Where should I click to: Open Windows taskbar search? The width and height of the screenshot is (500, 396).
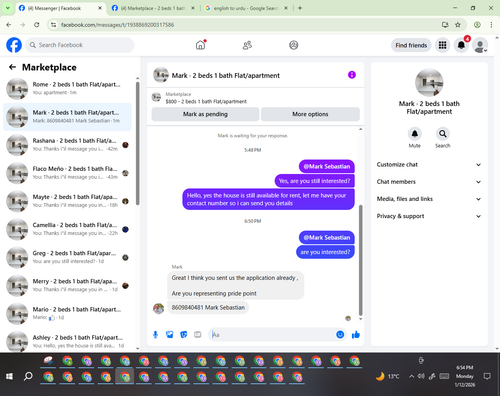coord(28,376)
